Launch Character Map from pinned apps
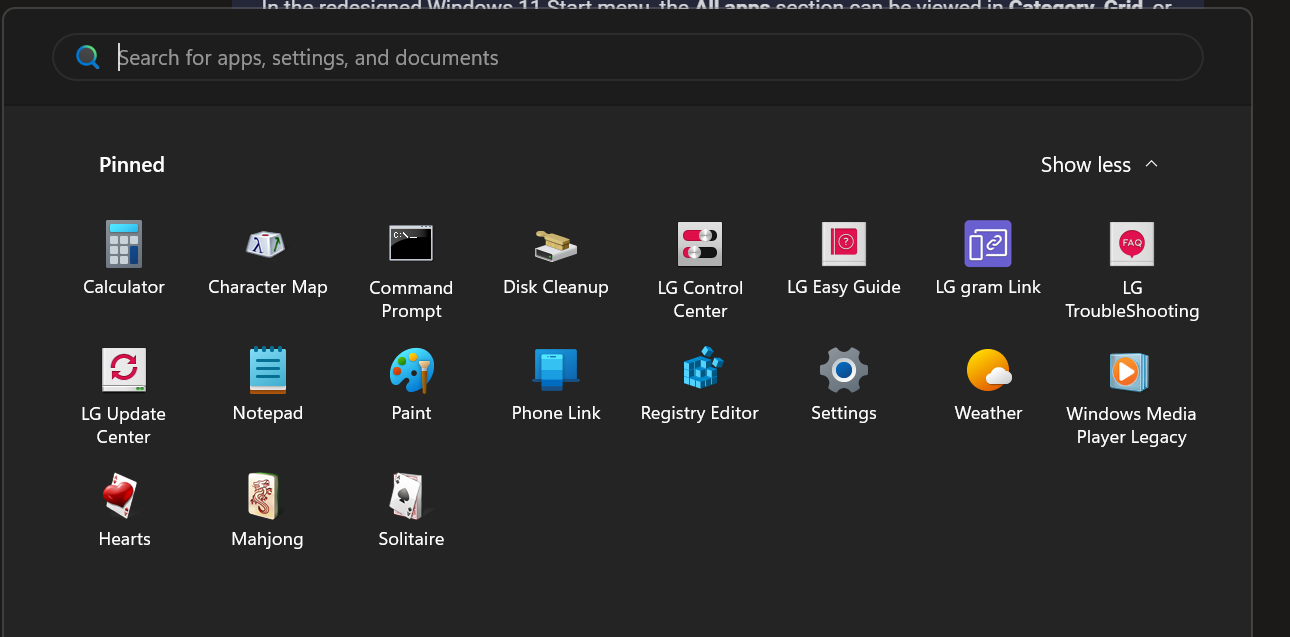Image resolution: width=1290 pixels, height=637 pixels. coord(267,243)
